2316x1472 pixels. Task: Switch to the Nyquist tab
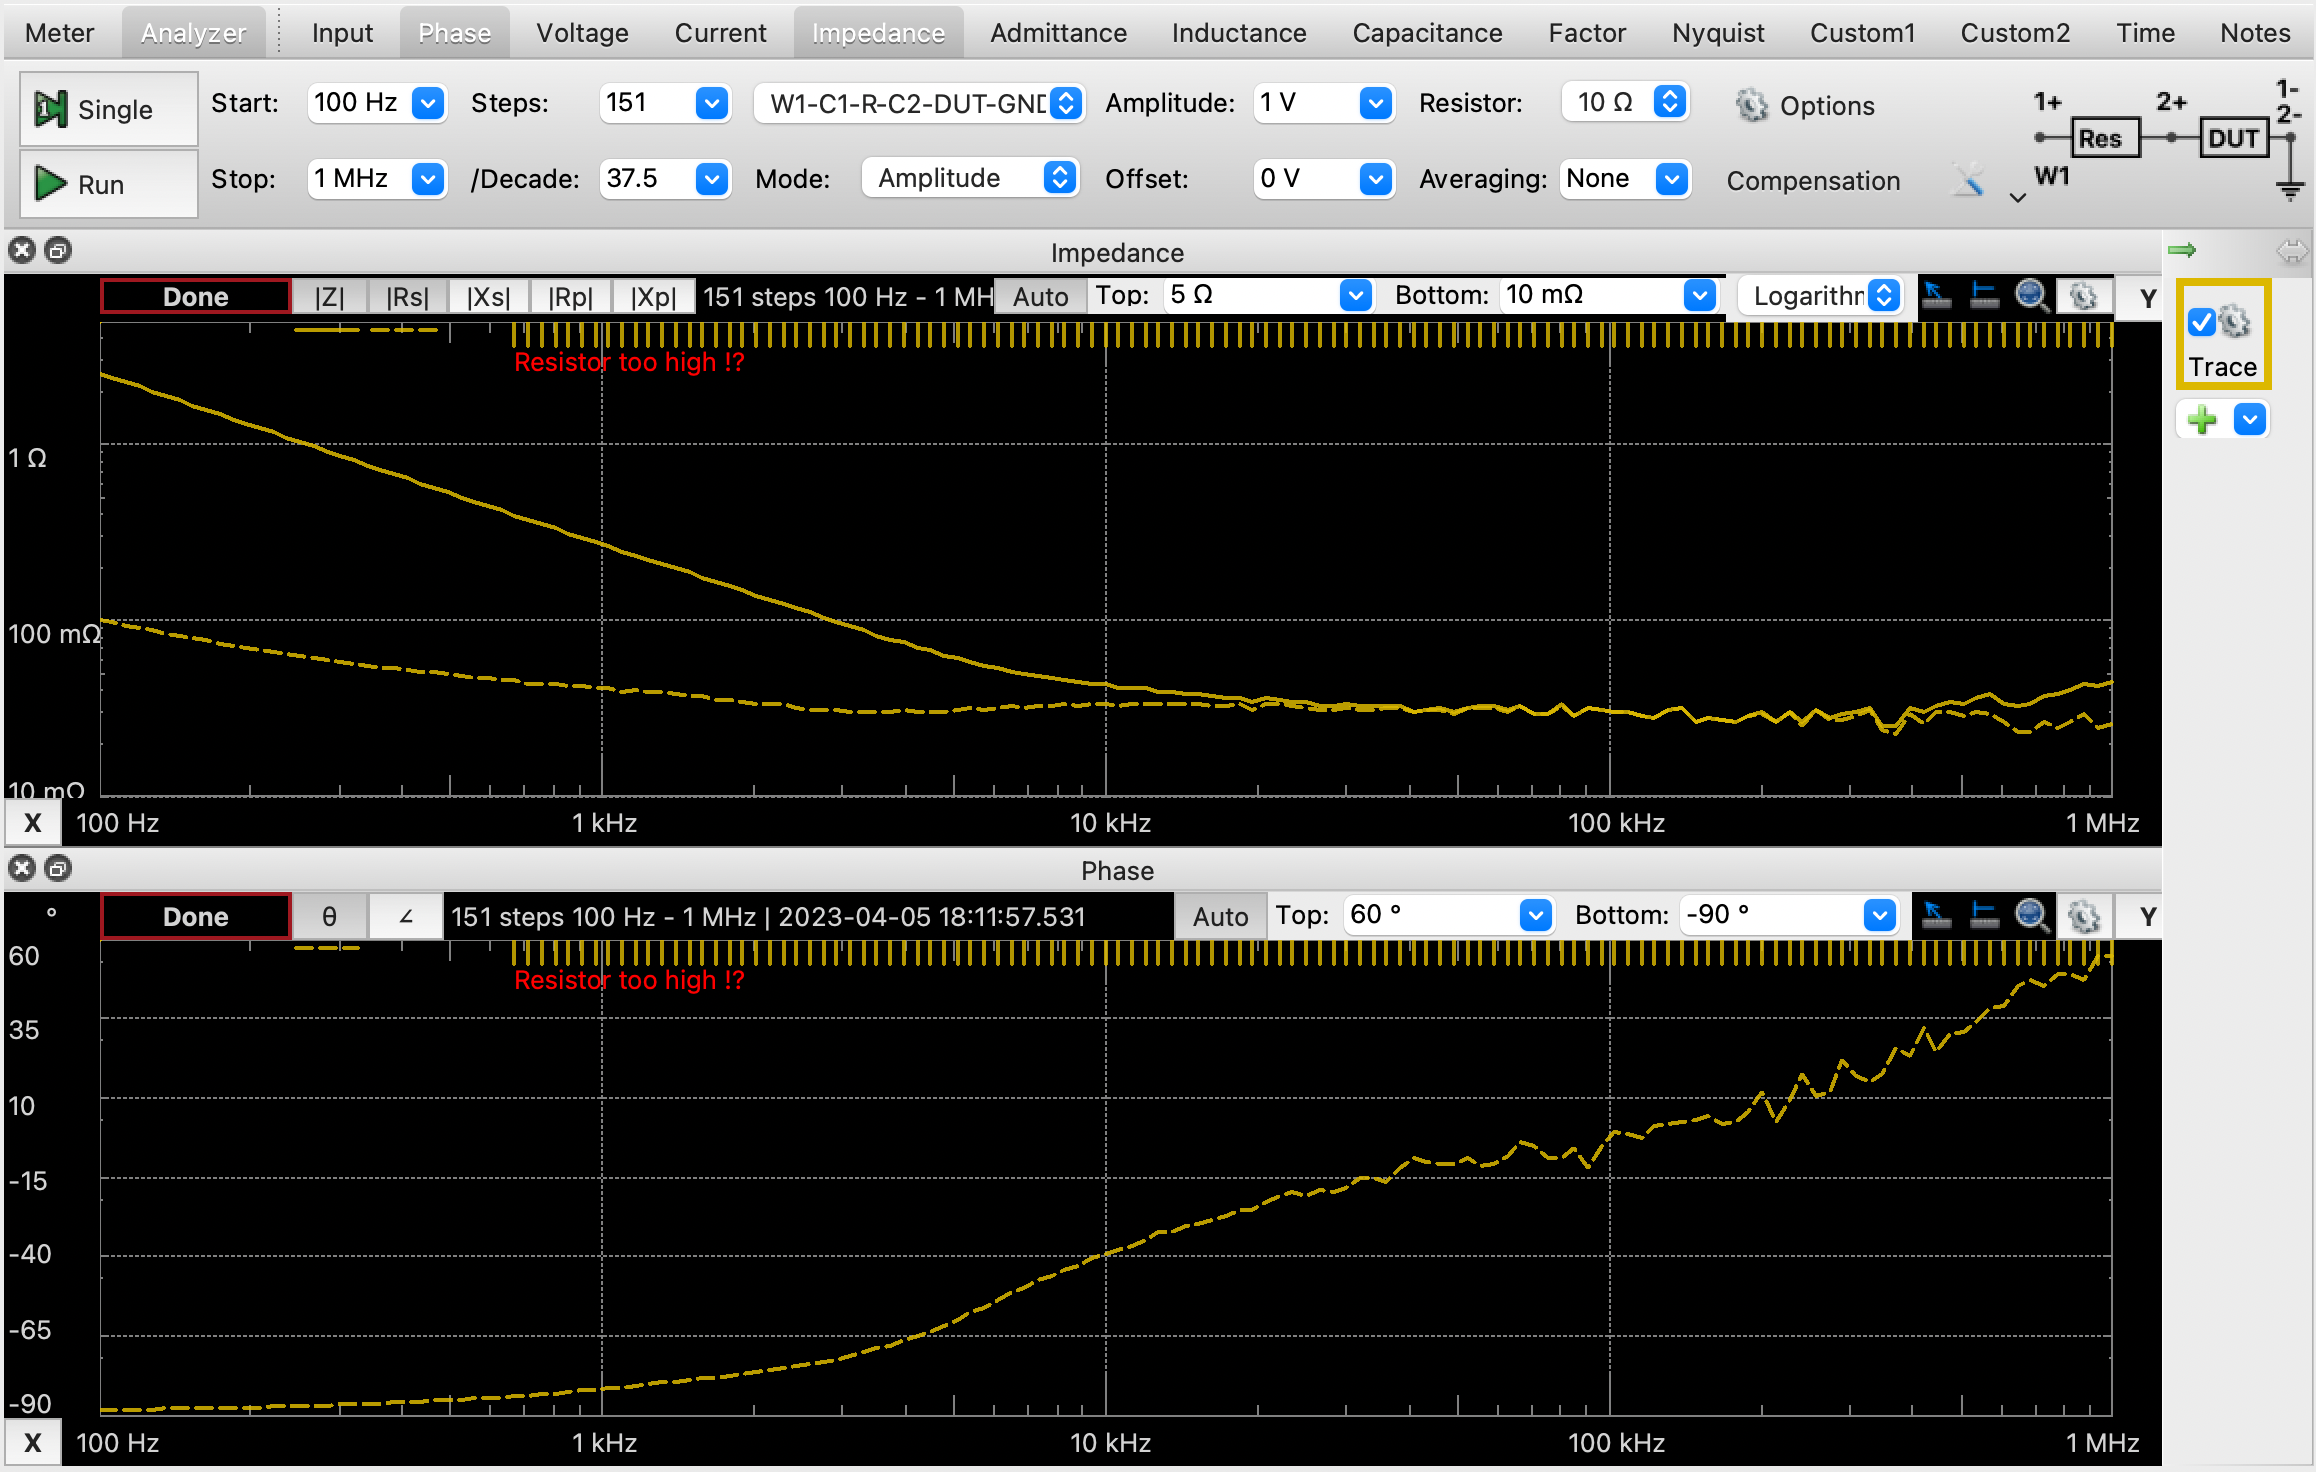coord(1717,33)
